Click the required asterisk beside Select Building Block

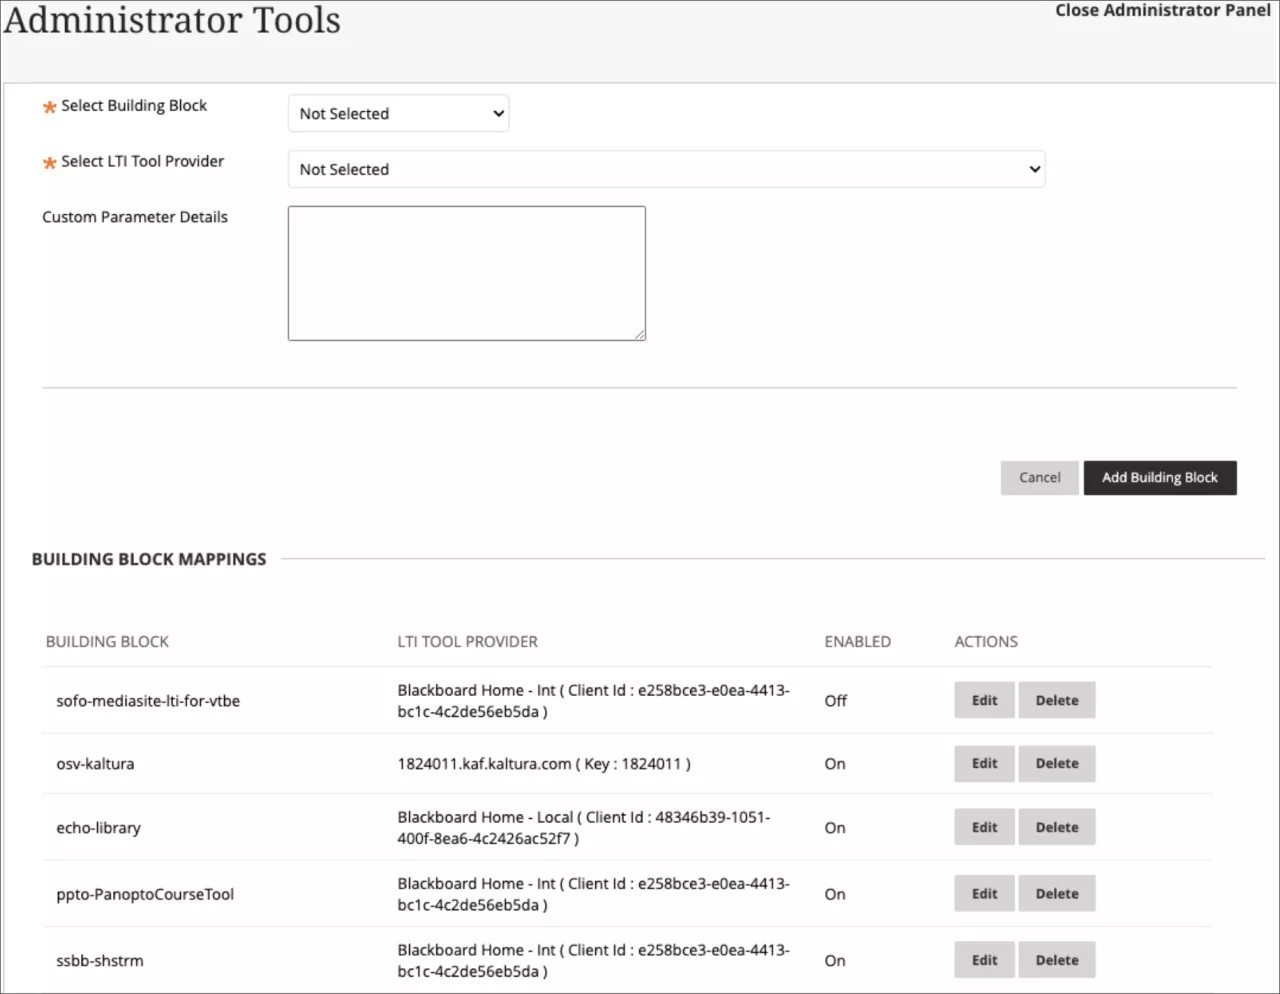tap(49, 107)
